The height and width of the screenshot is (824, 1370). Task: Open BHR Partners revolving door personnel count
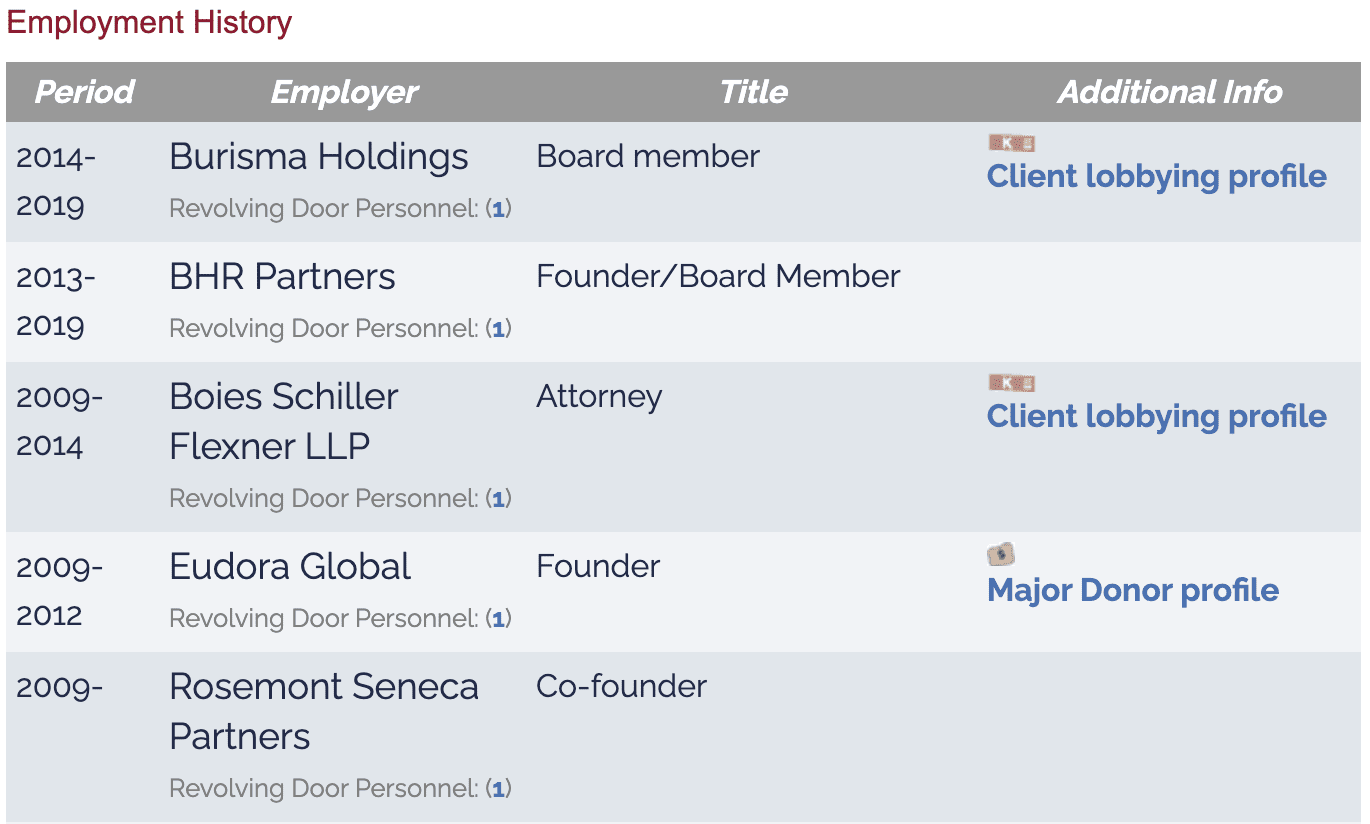[x=498, y=329]
